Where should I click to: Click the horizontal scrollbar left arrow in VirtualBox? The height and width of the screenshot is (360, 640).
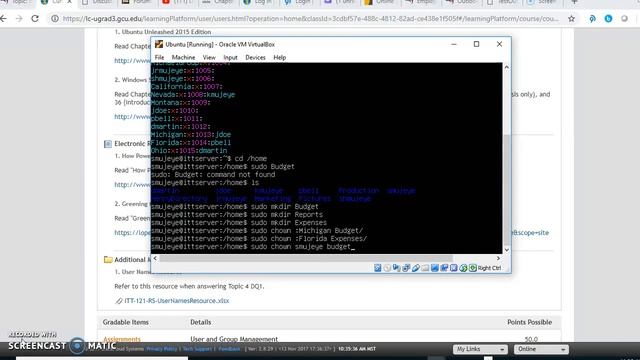(155, 258)
